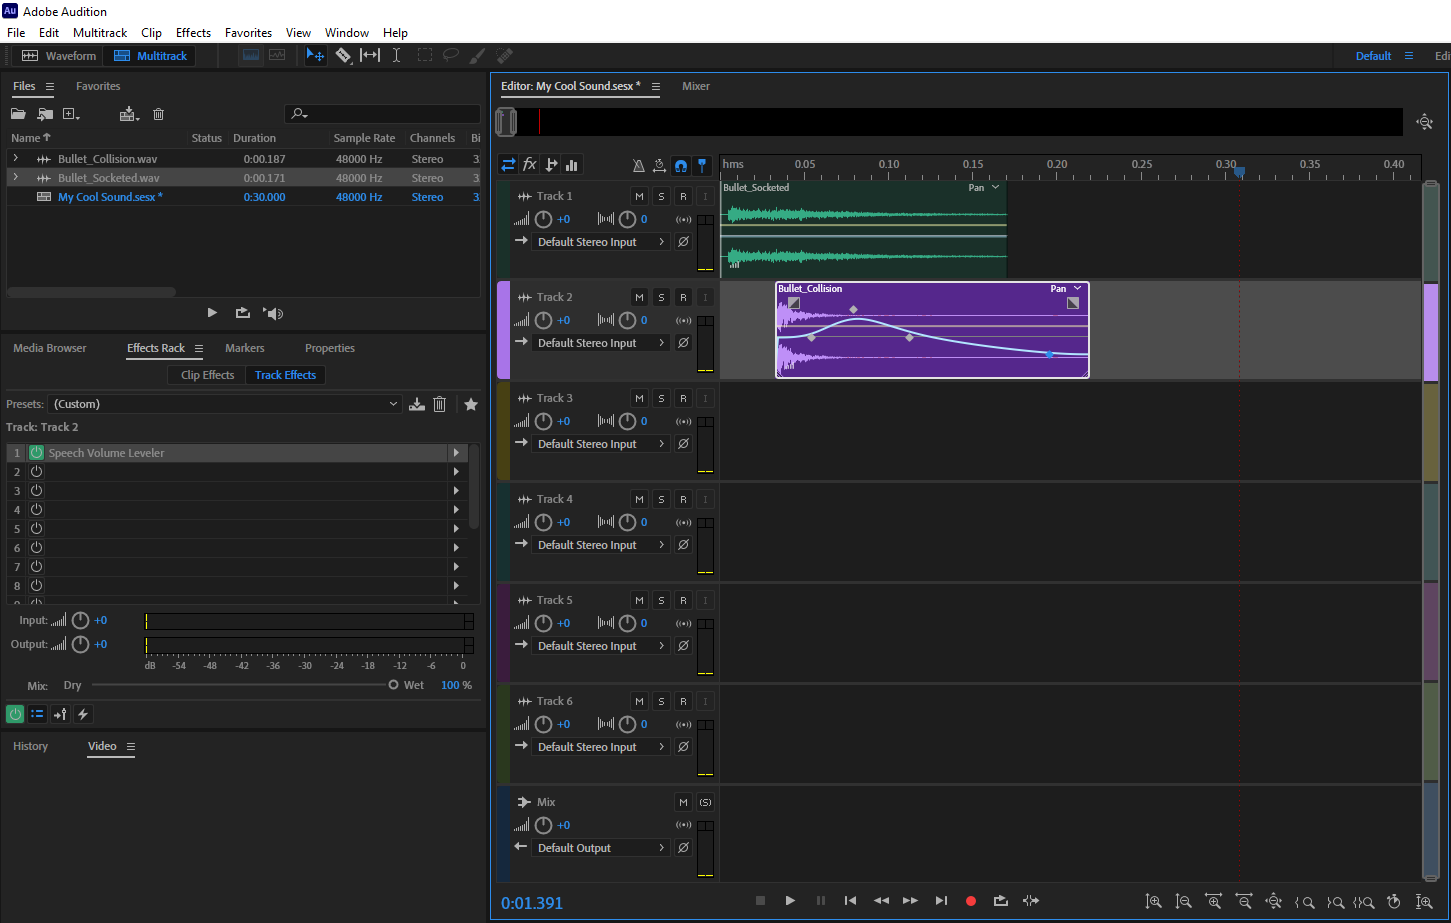Viewport: 1451px width, 923px height.
Task: Click the Inputs/Outputs arrows icon in editor
Action: pos(509,165)
